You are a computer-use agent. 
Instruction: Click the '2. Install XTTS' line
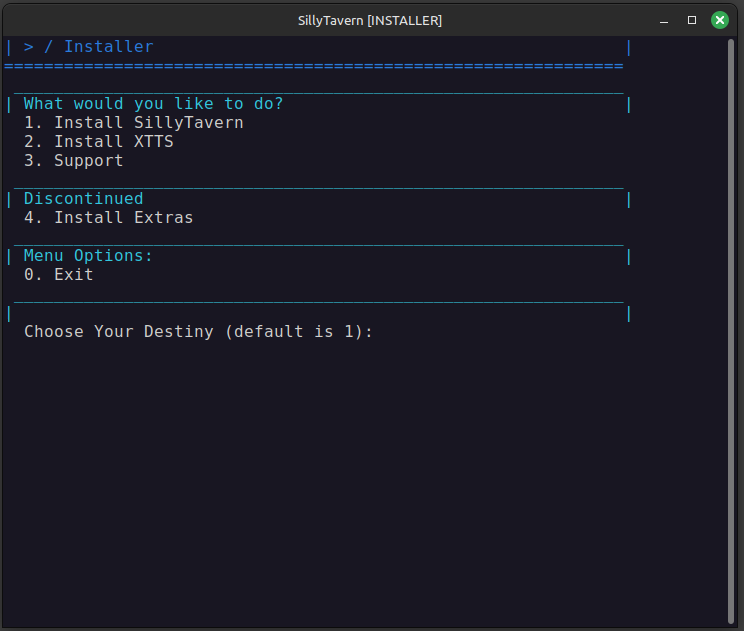99,142
